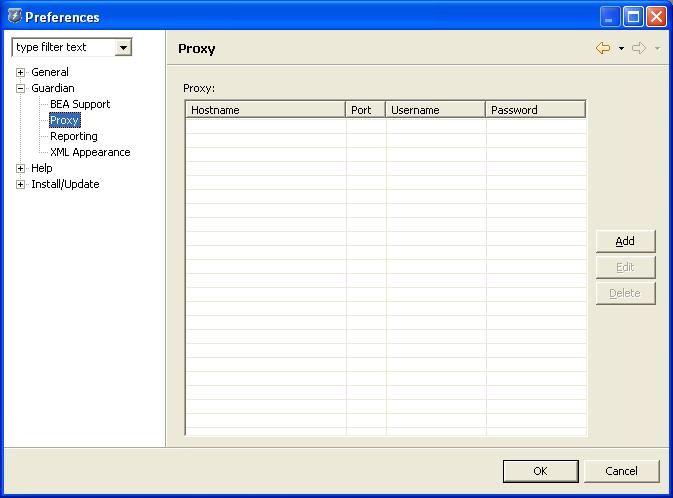The image size is (673, 498).
Task: Click the Username column header
Action: [435, 110]
